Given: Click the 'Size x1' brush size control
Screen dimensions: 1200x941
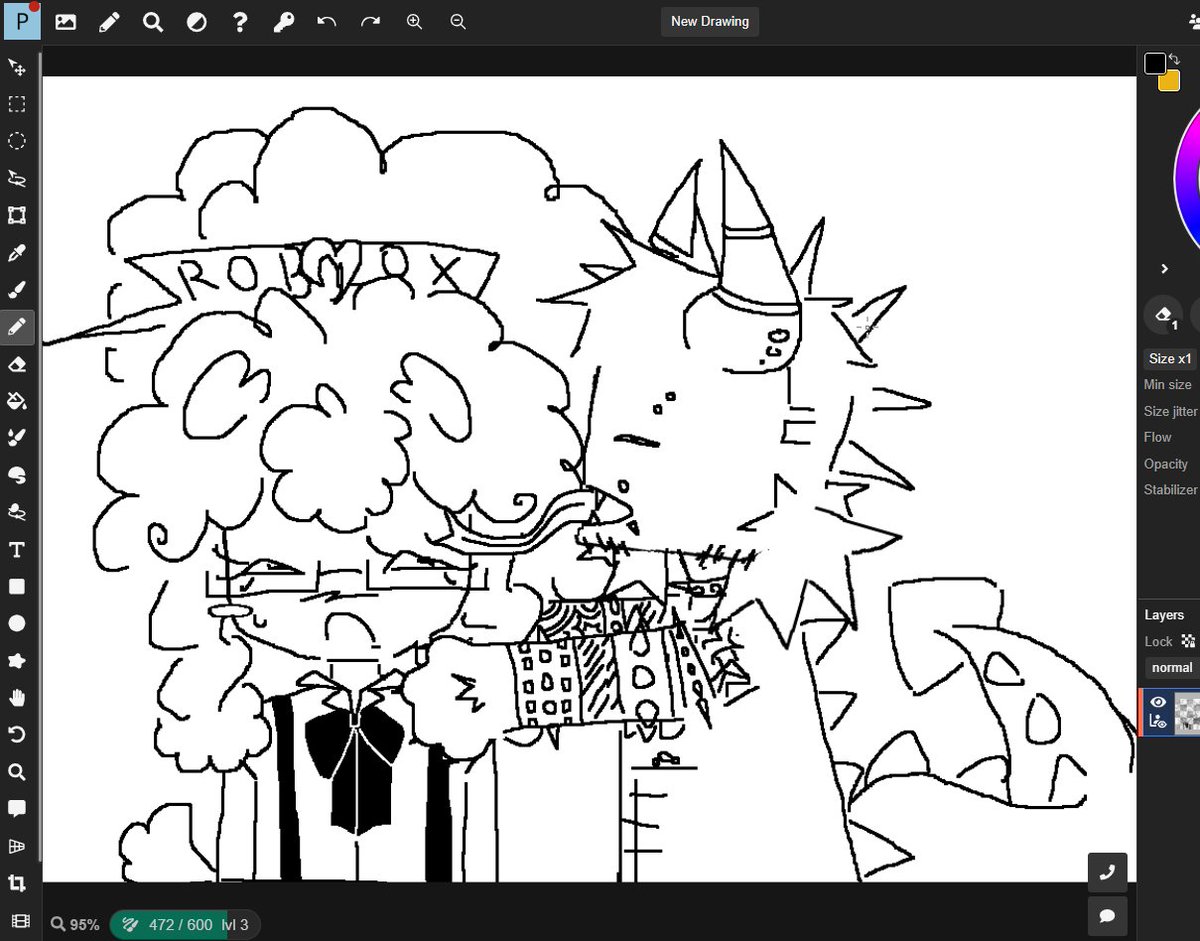Looking at the screenshot, I should (x=1170, y=359).
